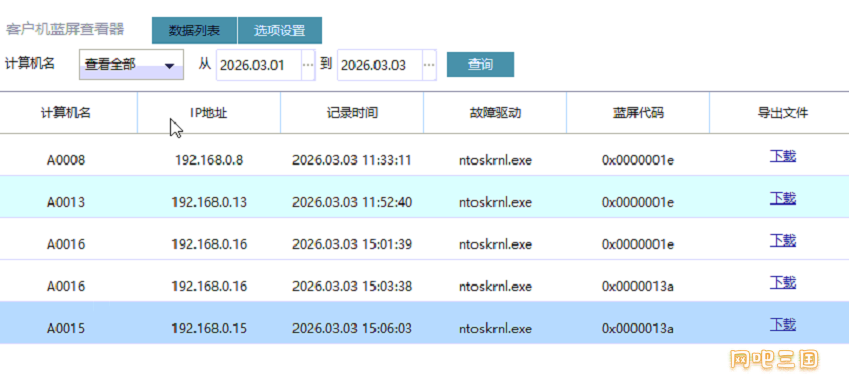Sort by the 记录时间 column header
Viewport: 849px width, 384px height.
tap(352, 113)
